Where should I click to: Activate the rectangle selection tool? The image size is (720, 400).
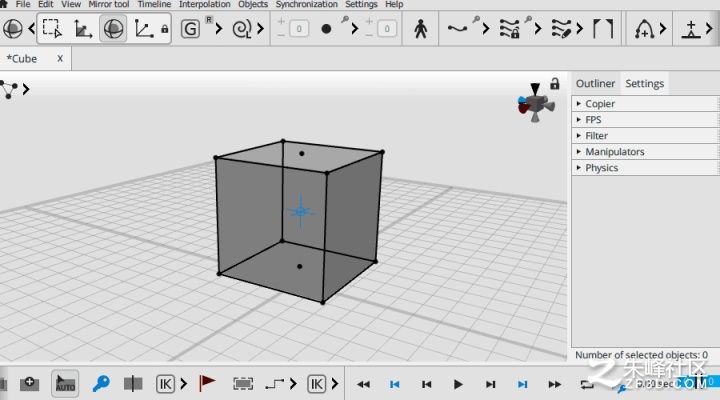52,28
